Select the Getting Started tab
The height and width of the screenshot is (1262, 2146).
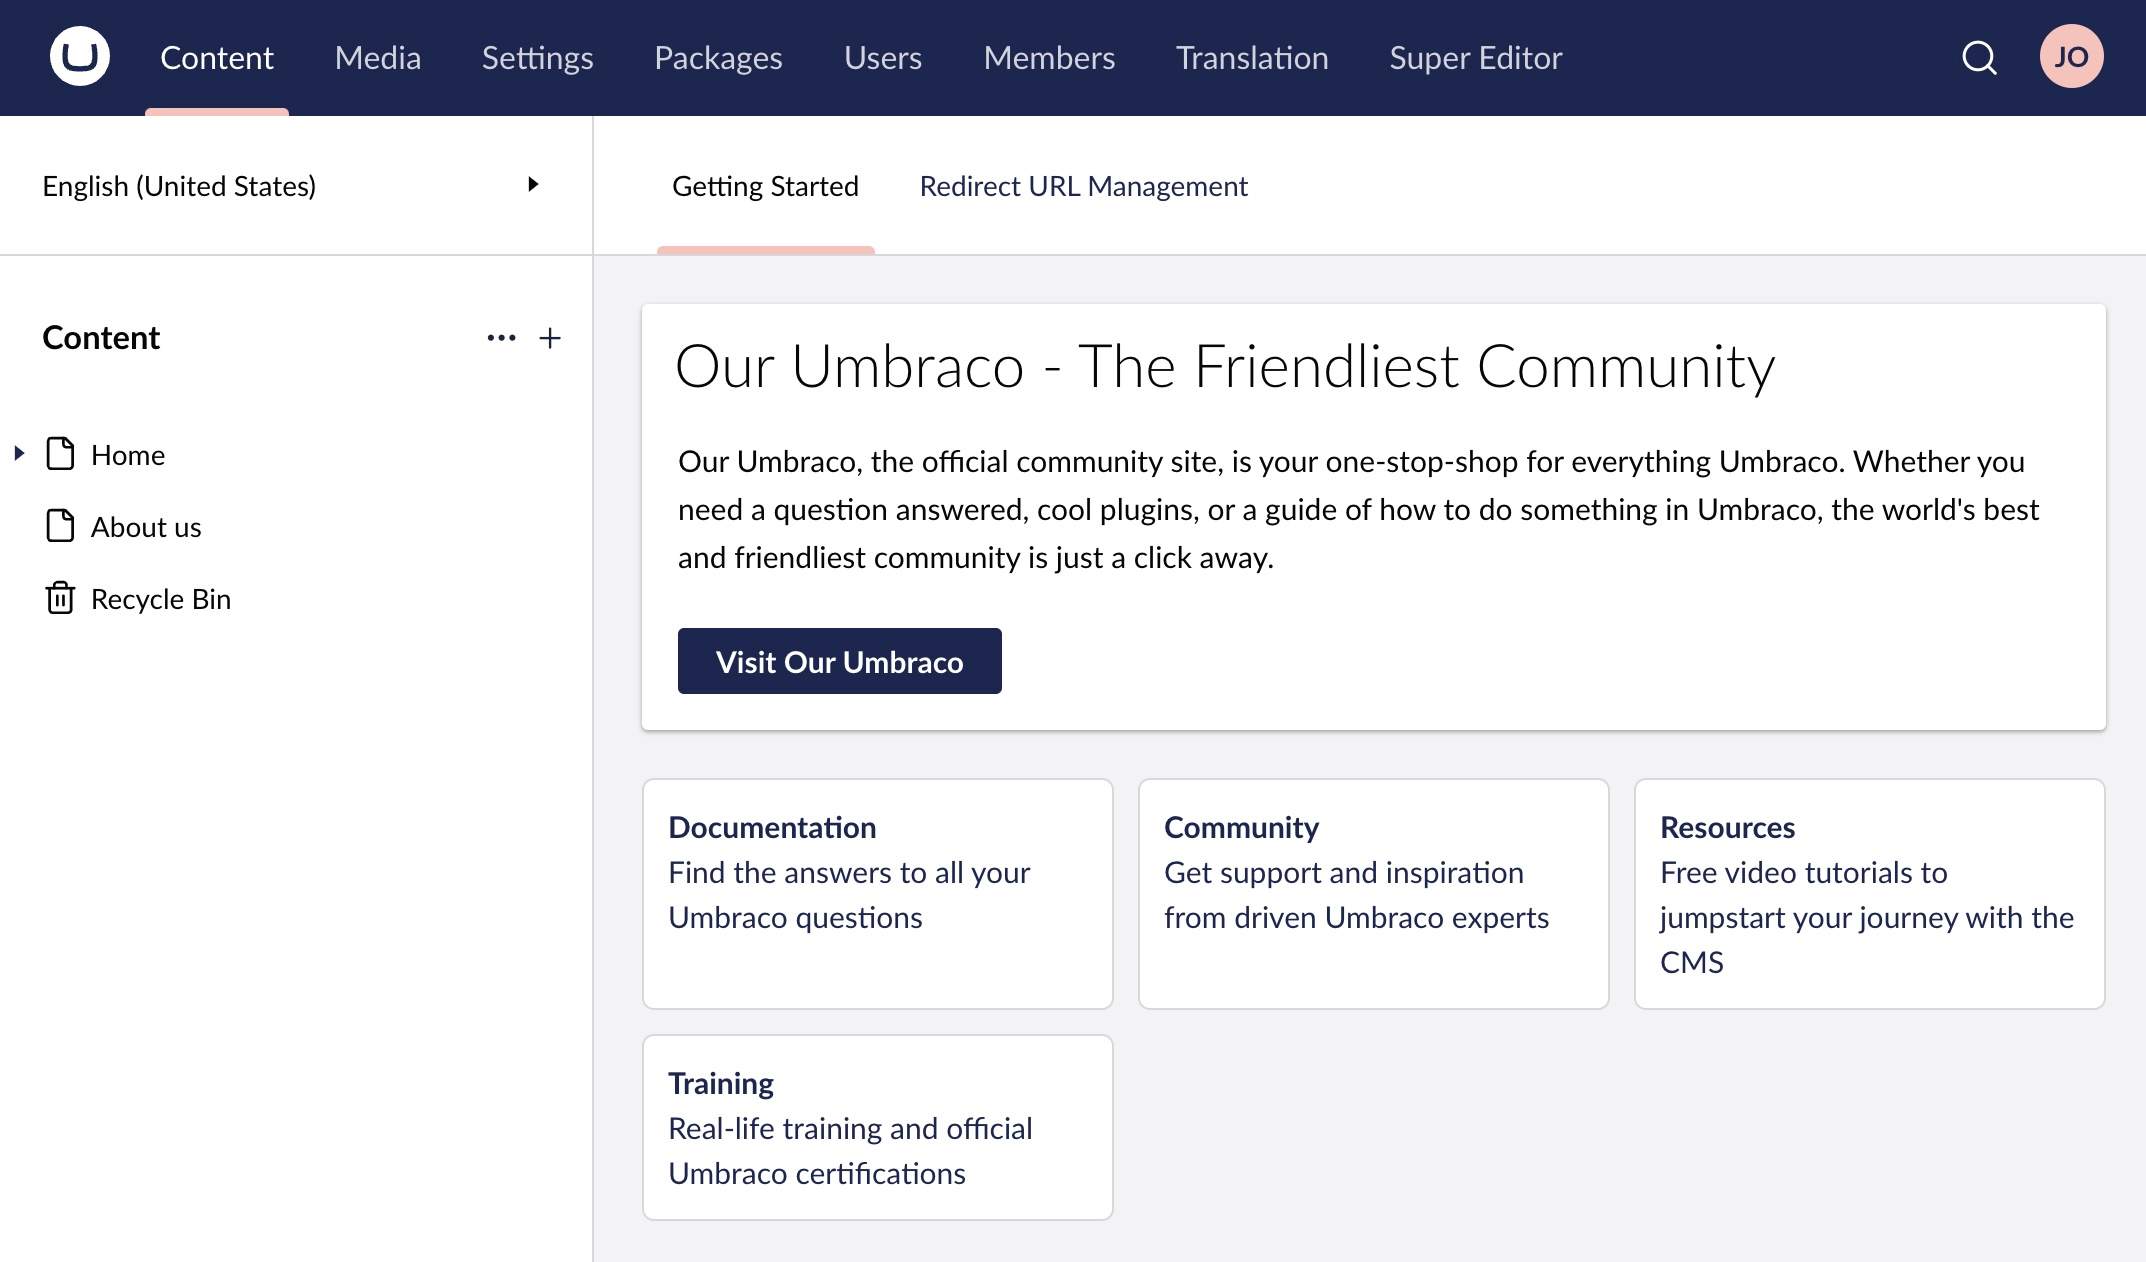pyautogui.click(x=766, y=185)
